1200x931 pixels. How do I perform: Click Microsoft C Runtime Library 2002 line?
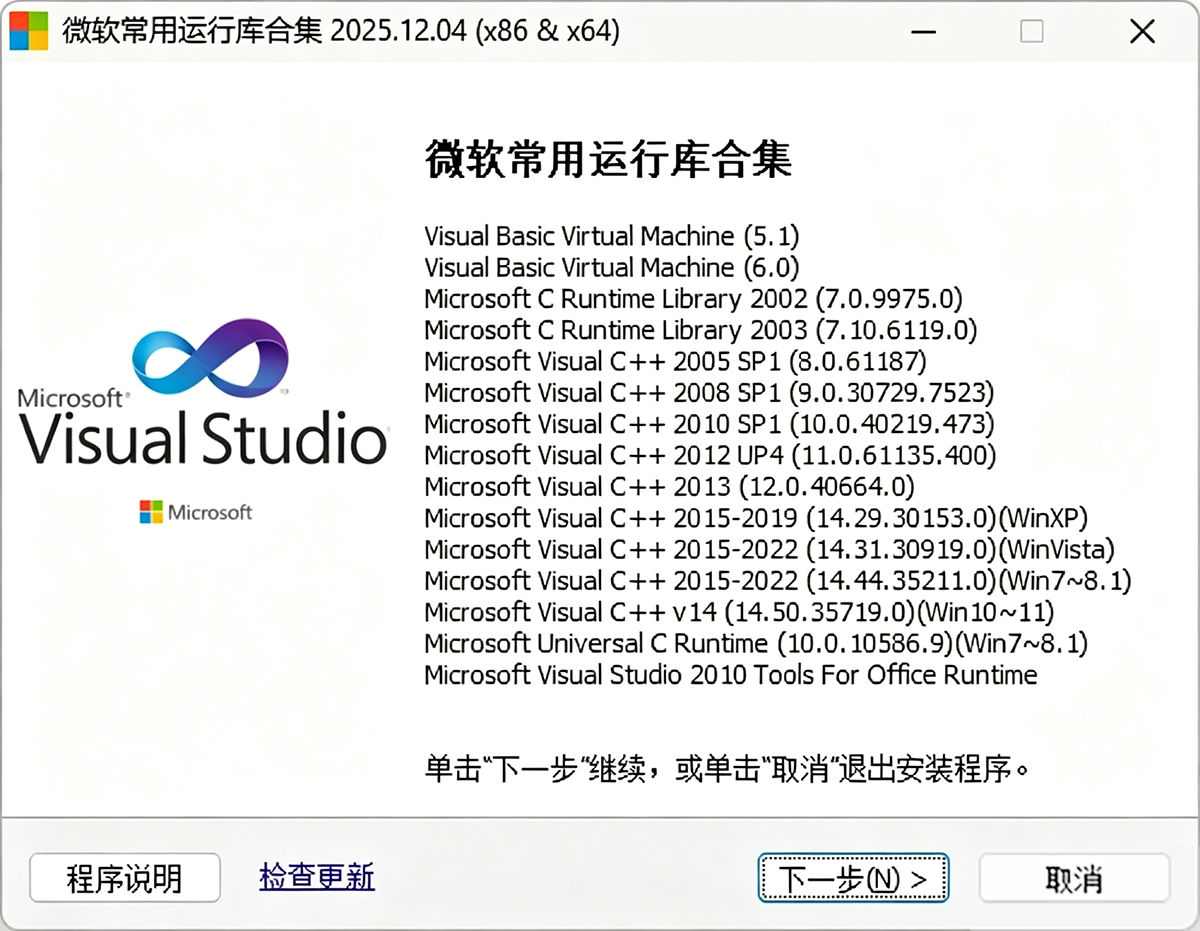693,299
